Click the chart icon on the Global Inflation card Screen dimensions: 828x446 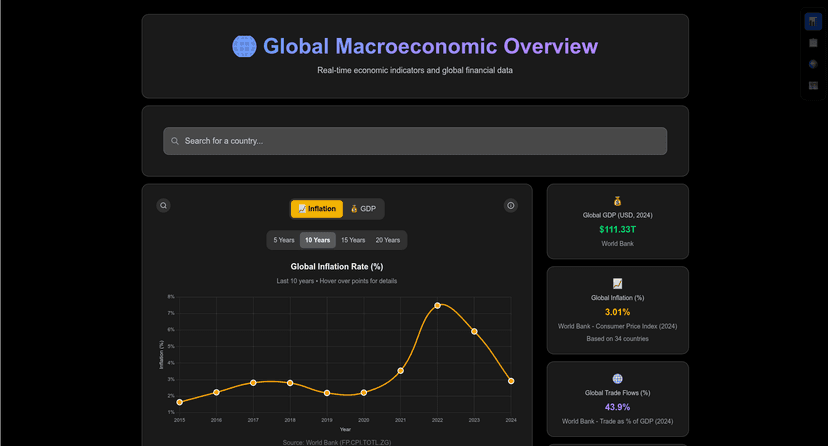click(x=617, y=283)
